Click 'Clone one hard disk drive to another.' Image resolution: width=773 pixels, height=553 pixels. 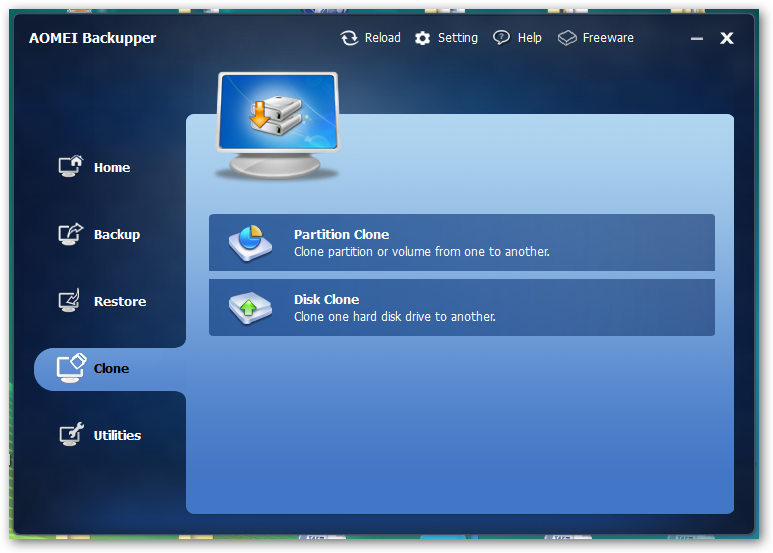tap(394, 317)
